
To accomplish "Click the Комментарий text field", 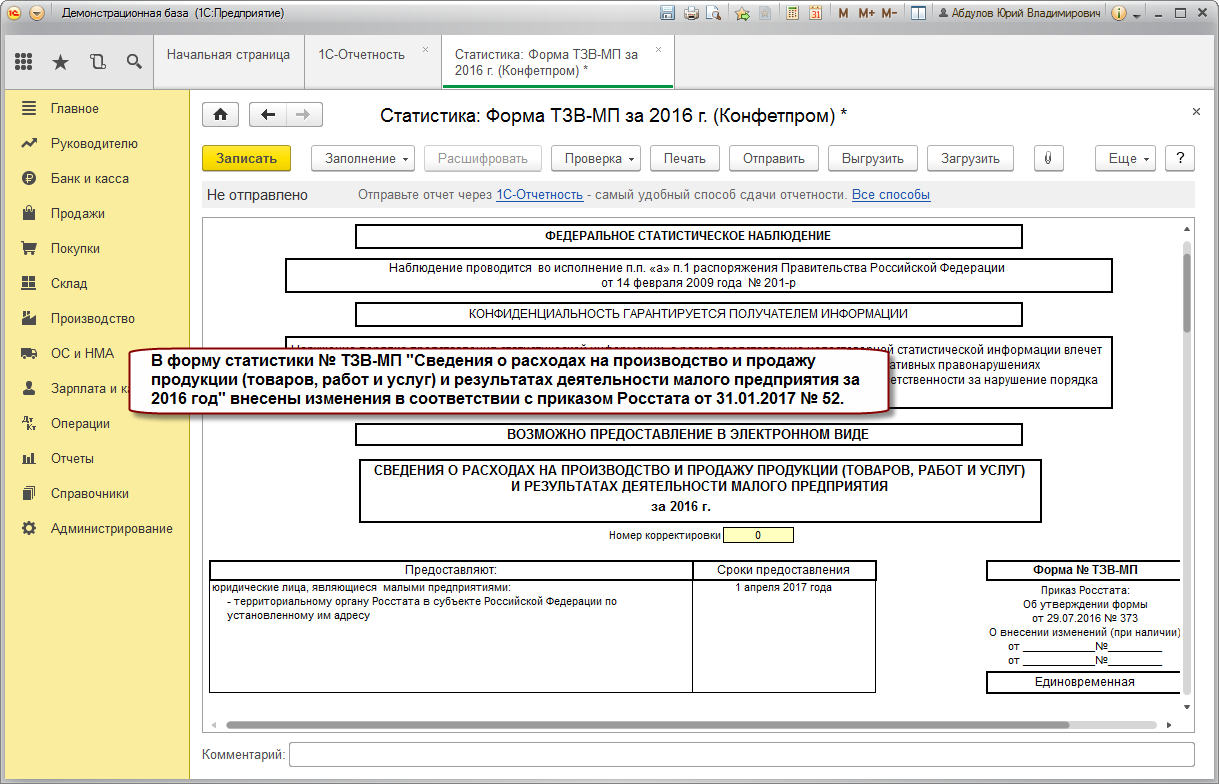I will (x=740, y=754).
